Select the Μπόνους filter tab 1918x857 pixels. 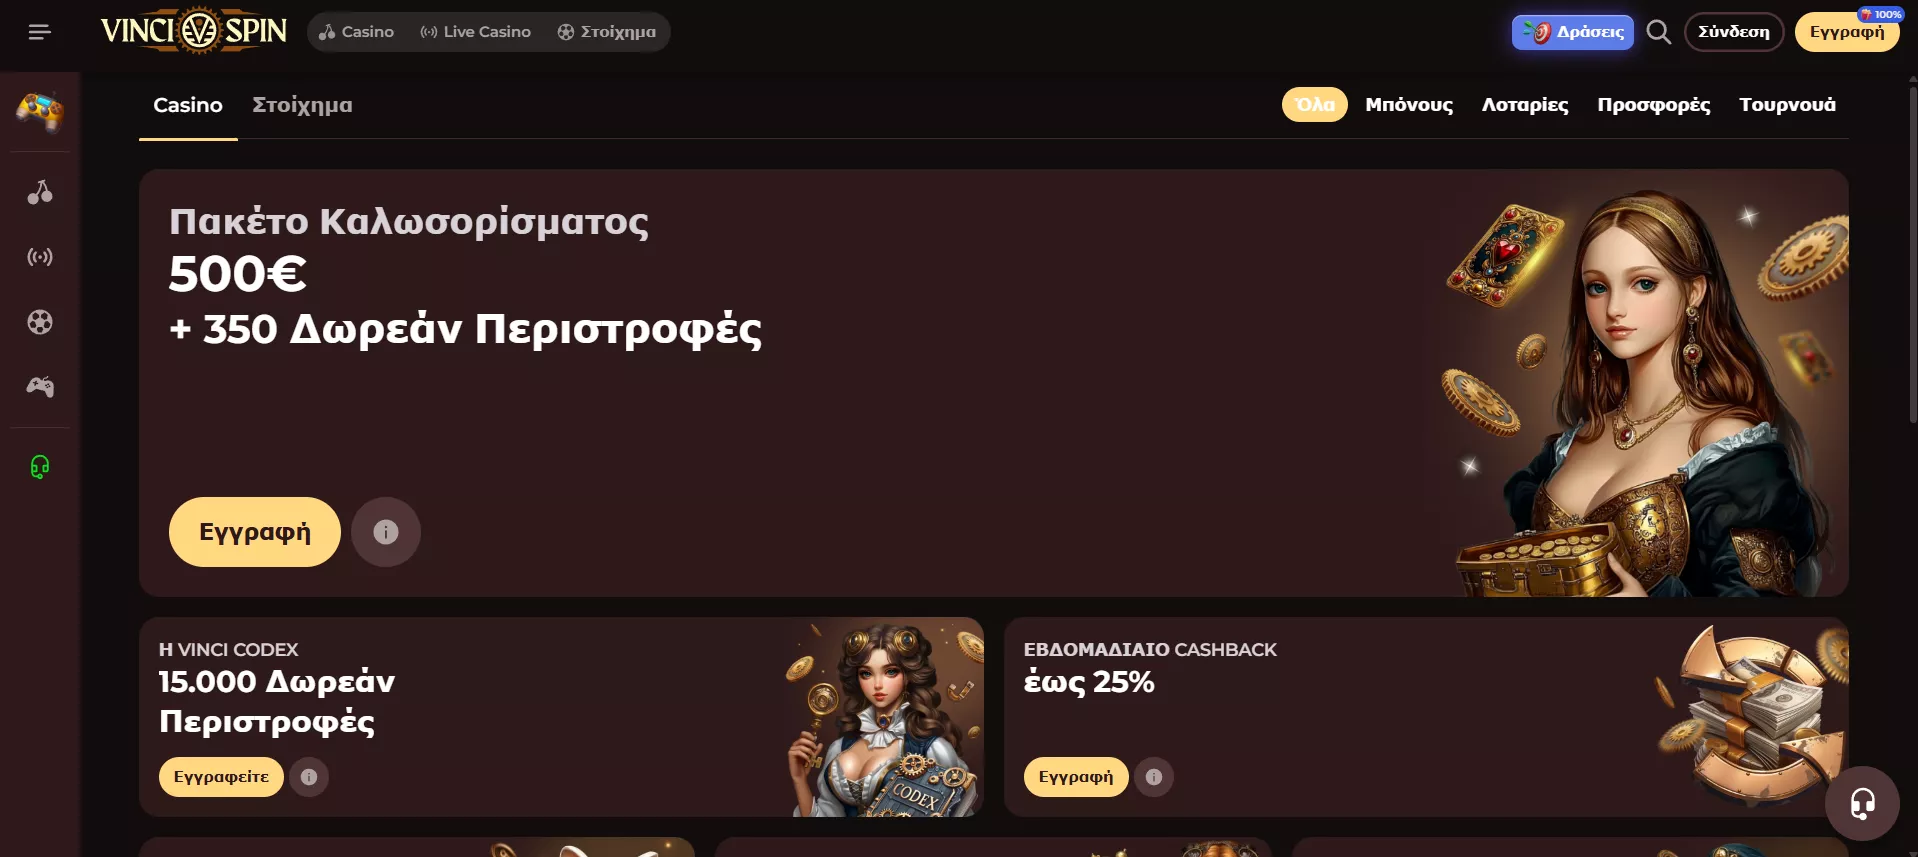click(x=1409, y=105)
